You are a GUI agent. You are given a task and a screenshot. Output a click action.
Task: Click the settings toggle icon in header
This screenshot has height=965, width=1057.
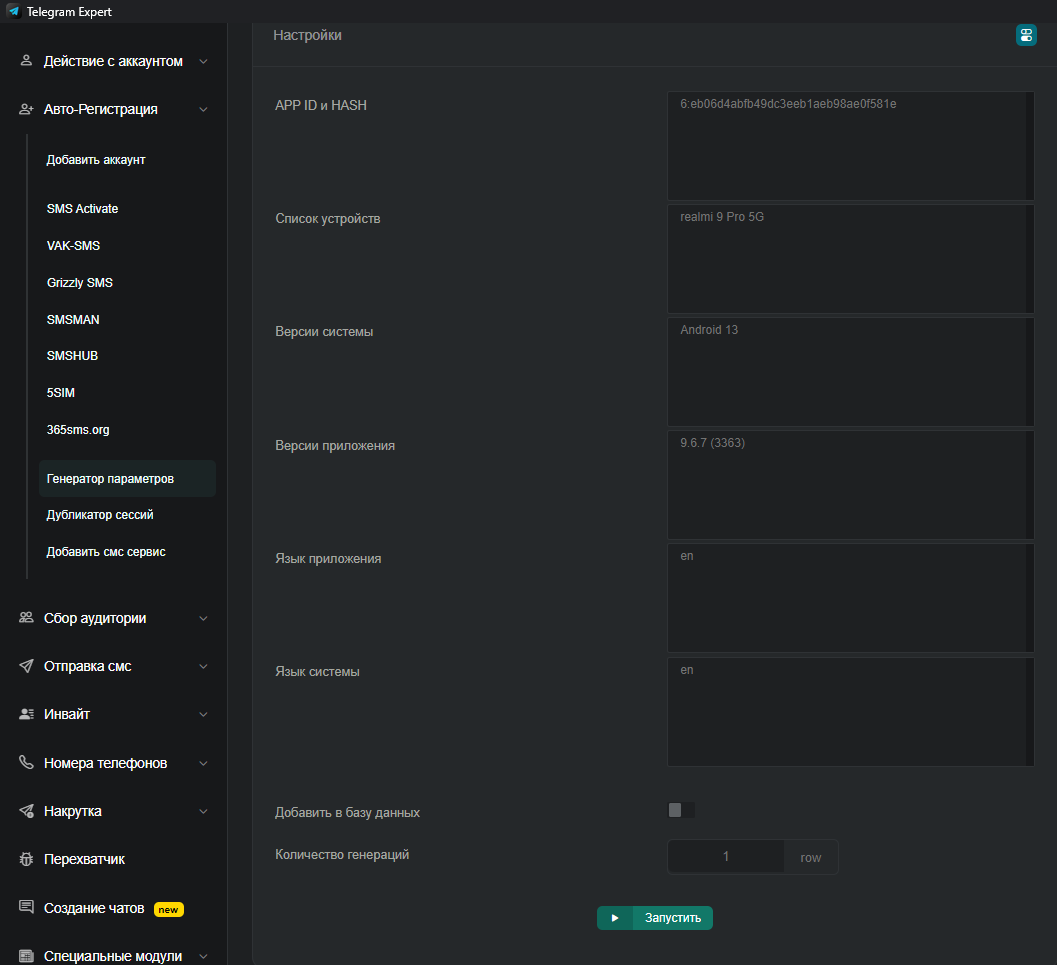click(x=1026, y=35)
